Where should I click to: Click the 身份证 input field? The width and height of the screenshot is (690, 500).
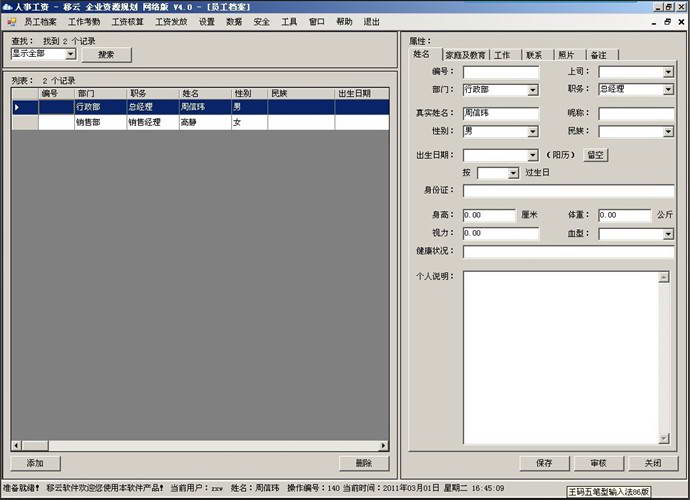coord(568,191)
